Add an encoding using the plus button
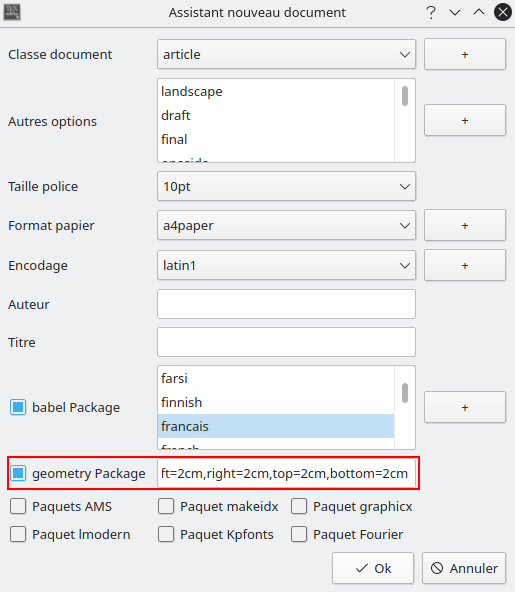The width and height of the screenshot is (515, 592). (465, 265)
